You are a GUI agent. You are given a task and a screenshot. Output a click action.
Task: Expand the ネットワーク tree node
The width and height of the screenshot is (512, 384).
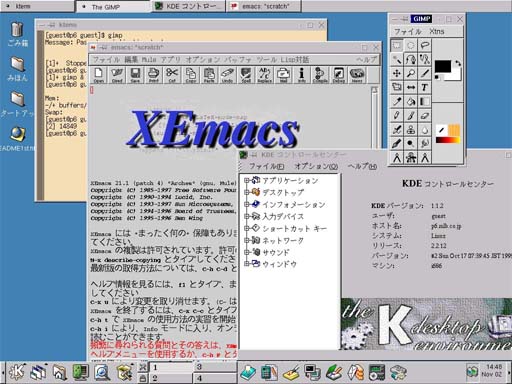(x=247, y=240)
